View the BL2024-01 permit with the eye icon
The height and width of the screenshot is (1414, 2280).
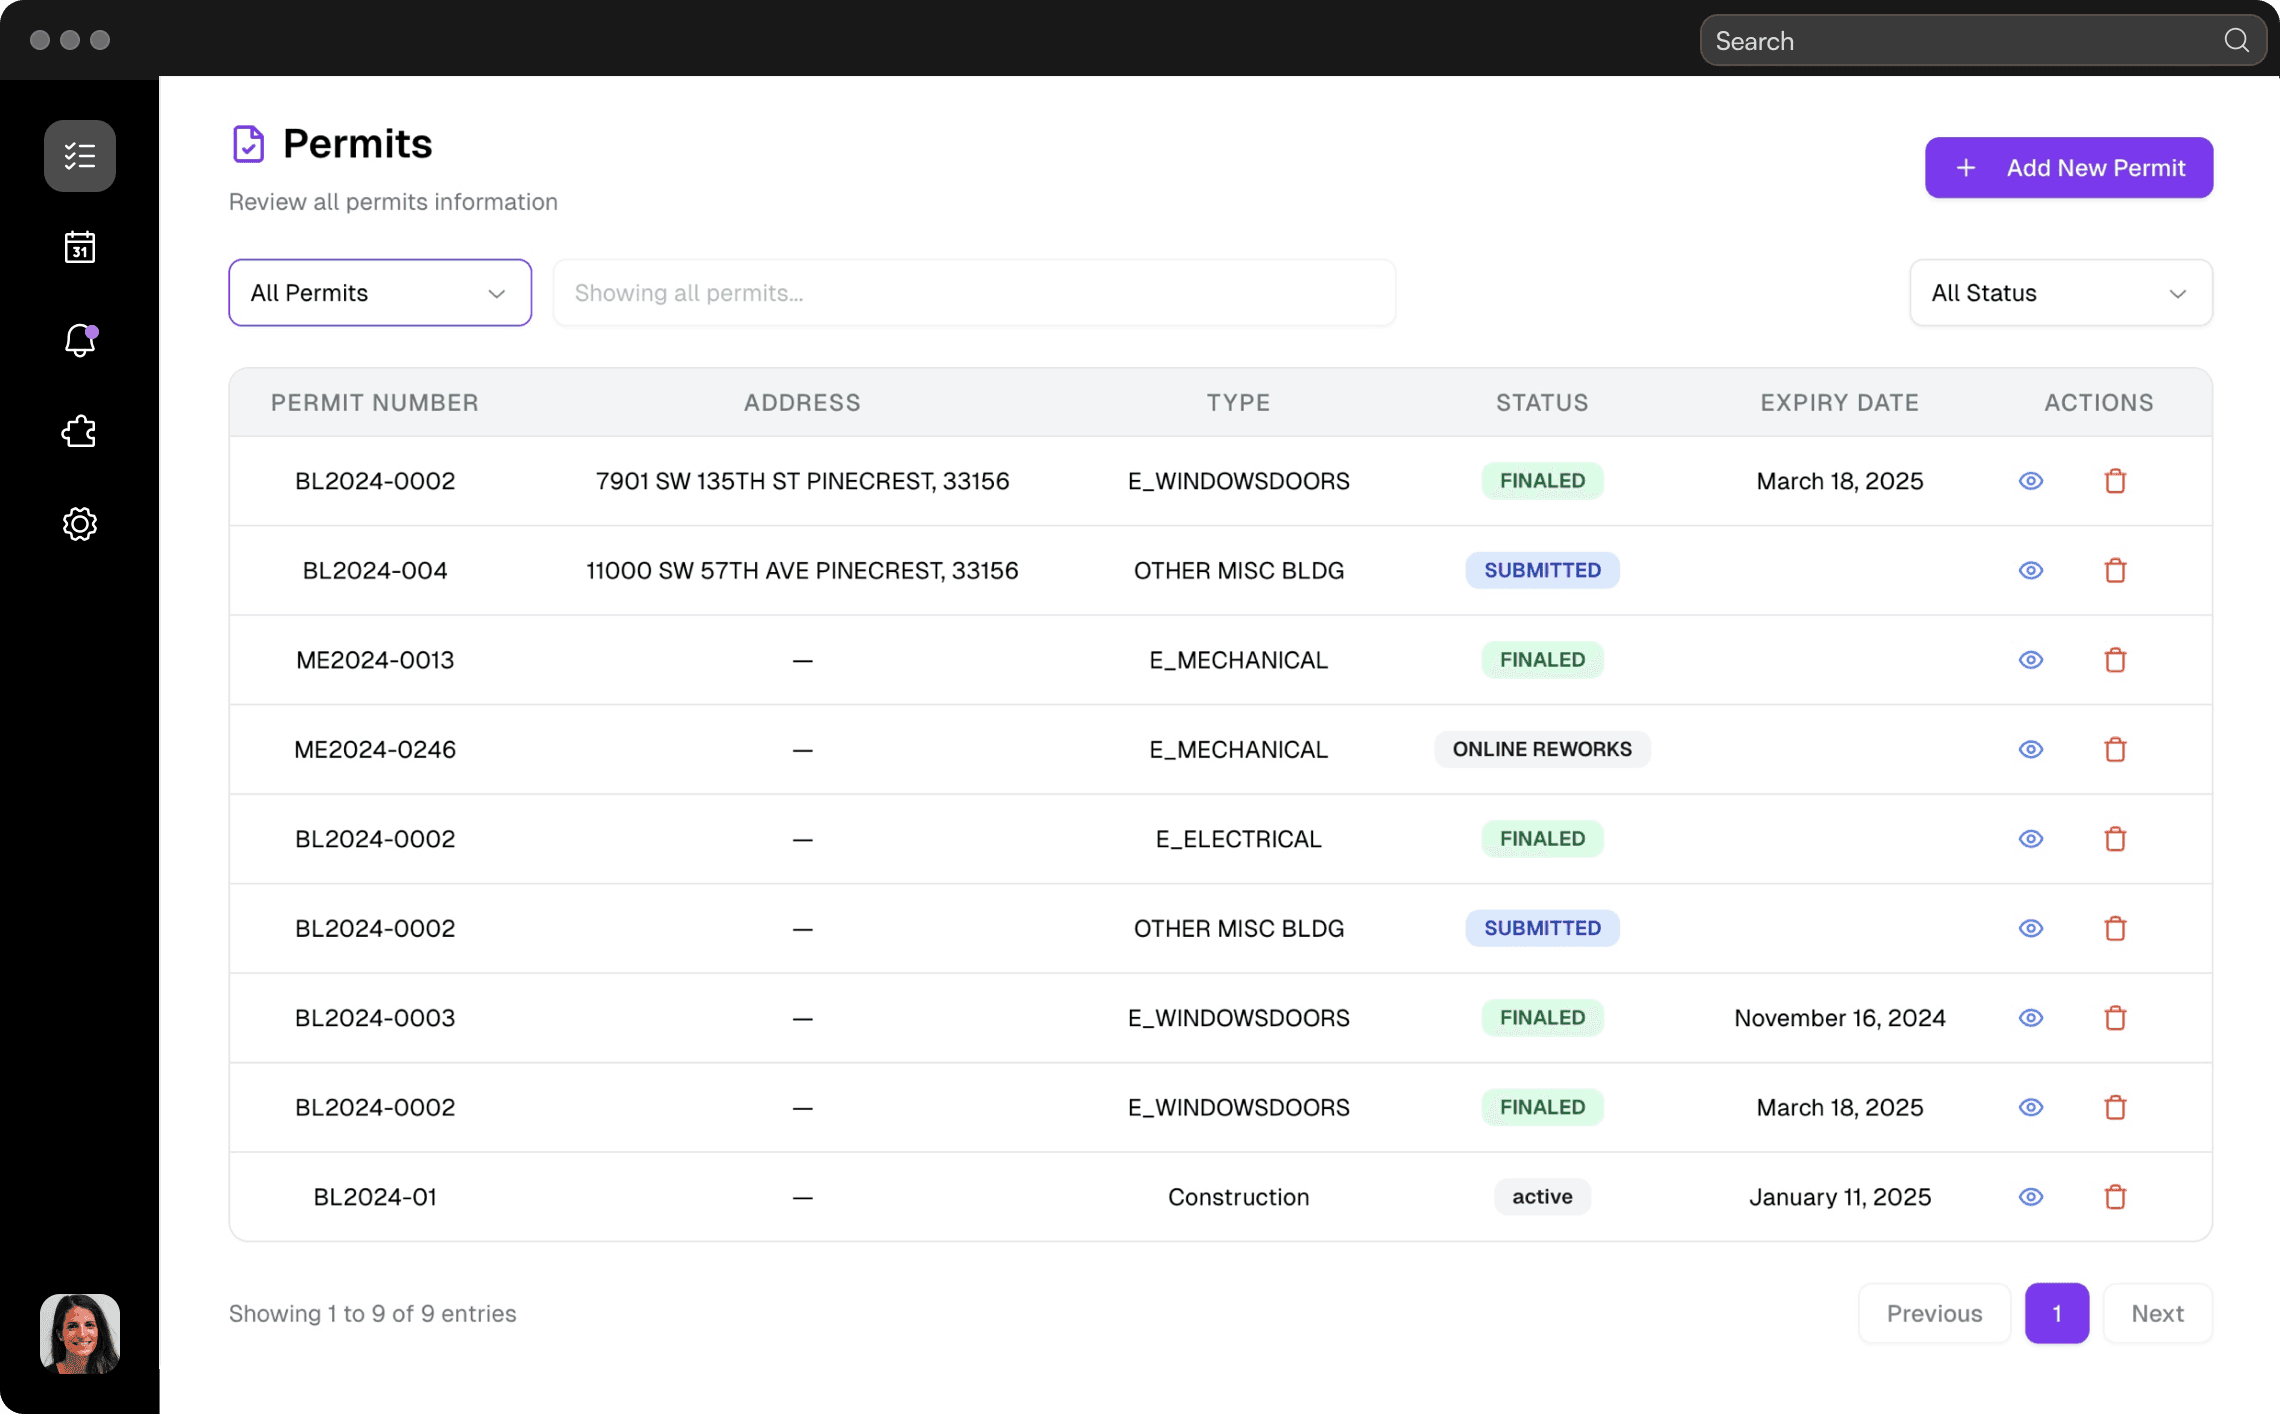click(2030, 1196)
